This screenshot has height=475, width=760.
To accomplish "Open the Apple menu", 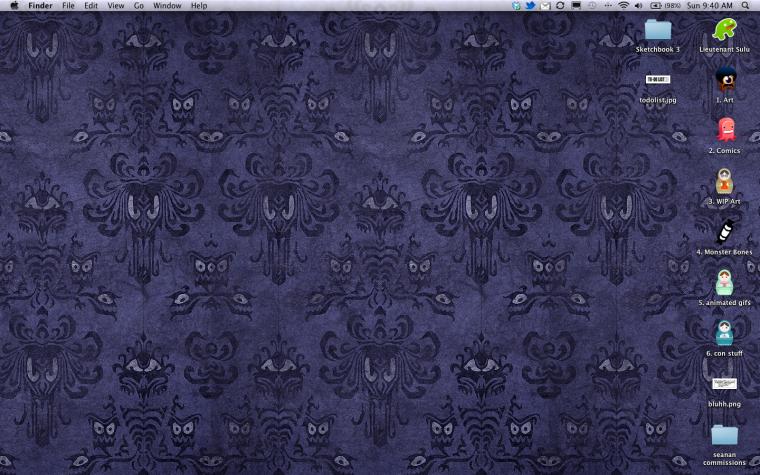I will pos(14,5).
